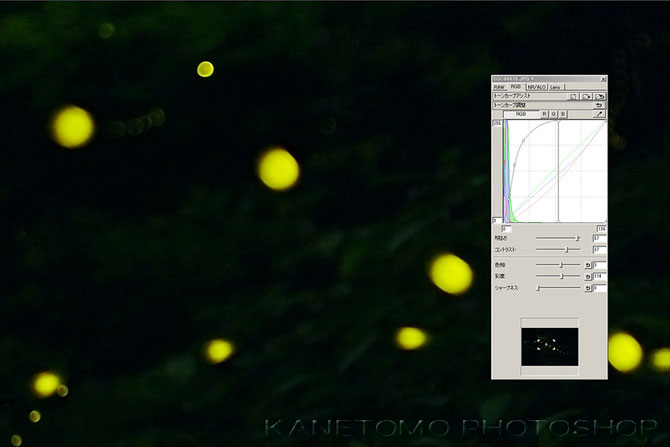Click the upper tone curve control point
670x447 pixels.
pos(523,141)
